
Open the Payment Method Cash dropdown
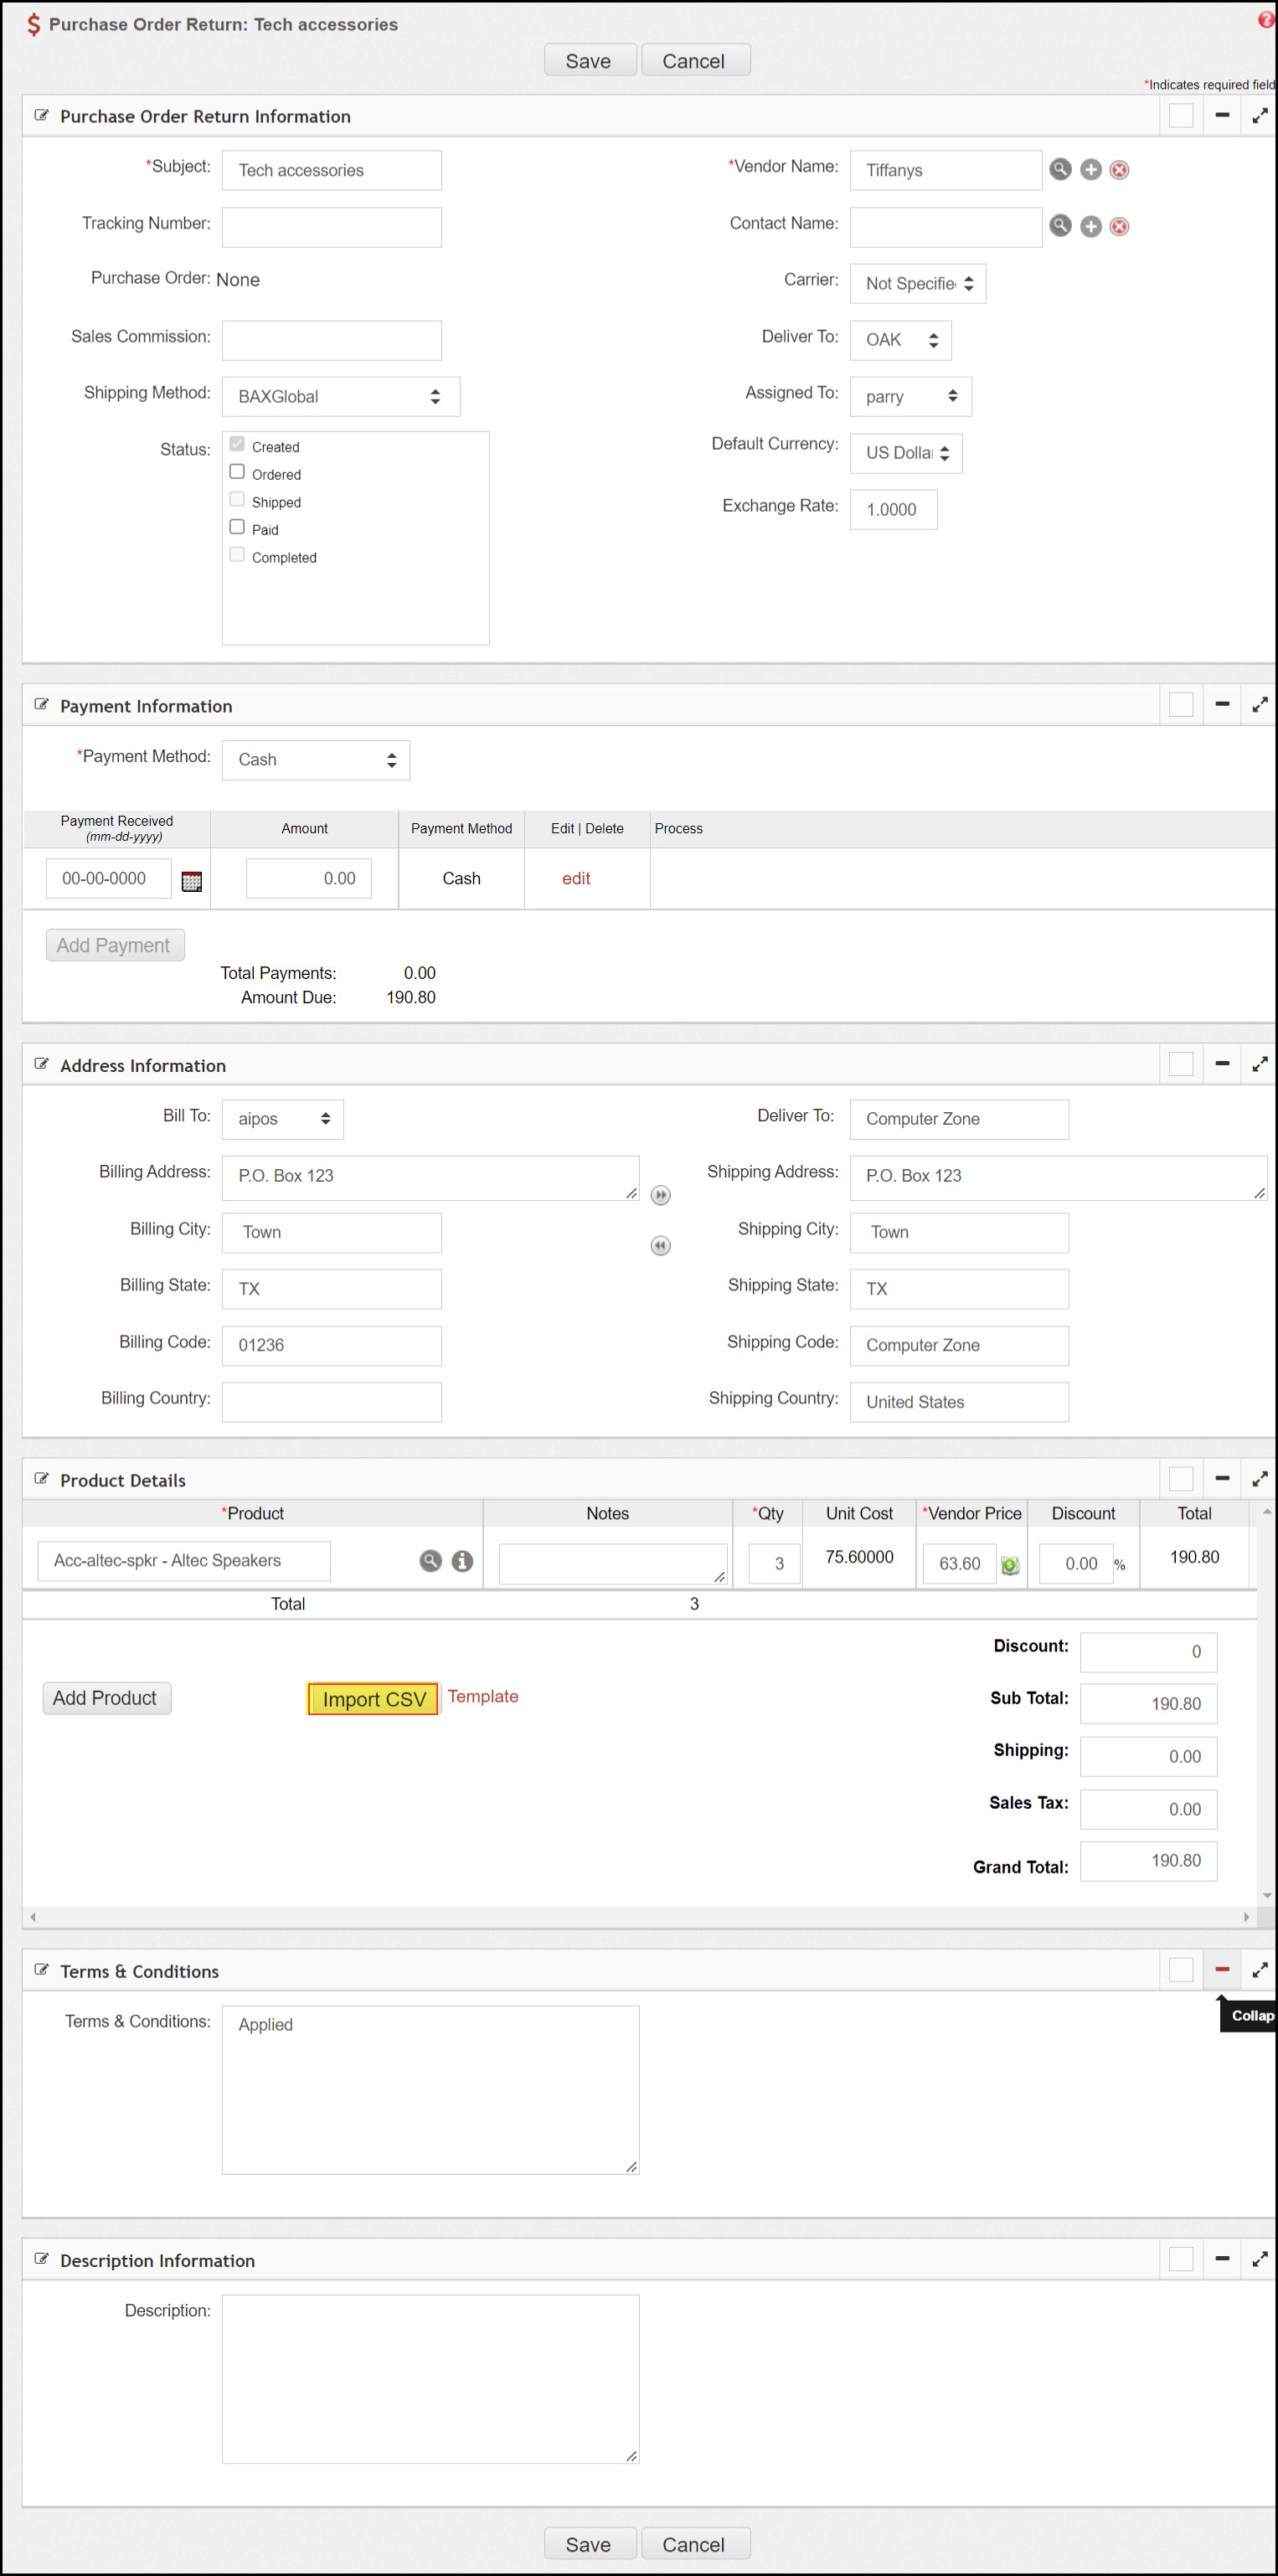click(x=316, y=760)
